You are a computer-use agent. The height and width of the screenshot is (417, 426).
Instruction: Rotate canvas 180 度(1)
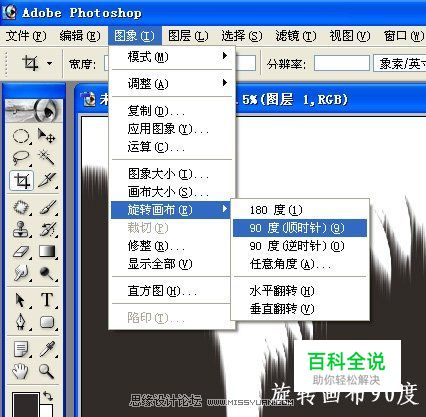[300, 210]
